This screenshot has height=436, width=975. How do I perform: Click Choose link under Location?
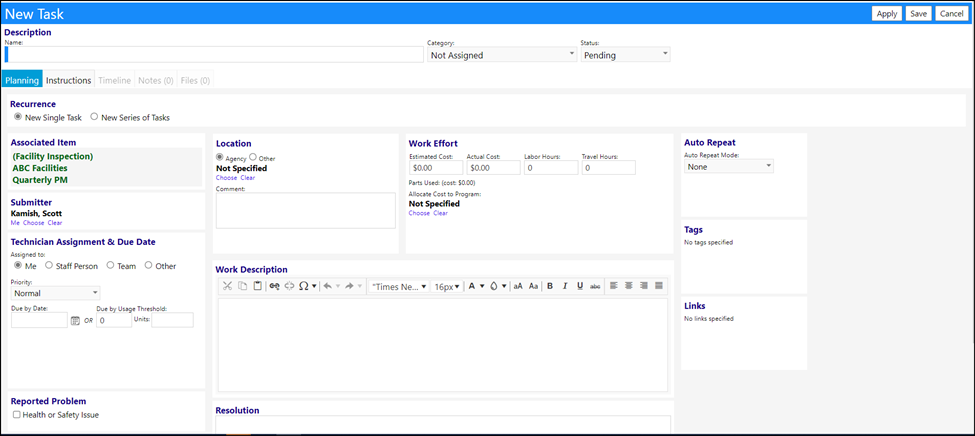coord(226,178)
